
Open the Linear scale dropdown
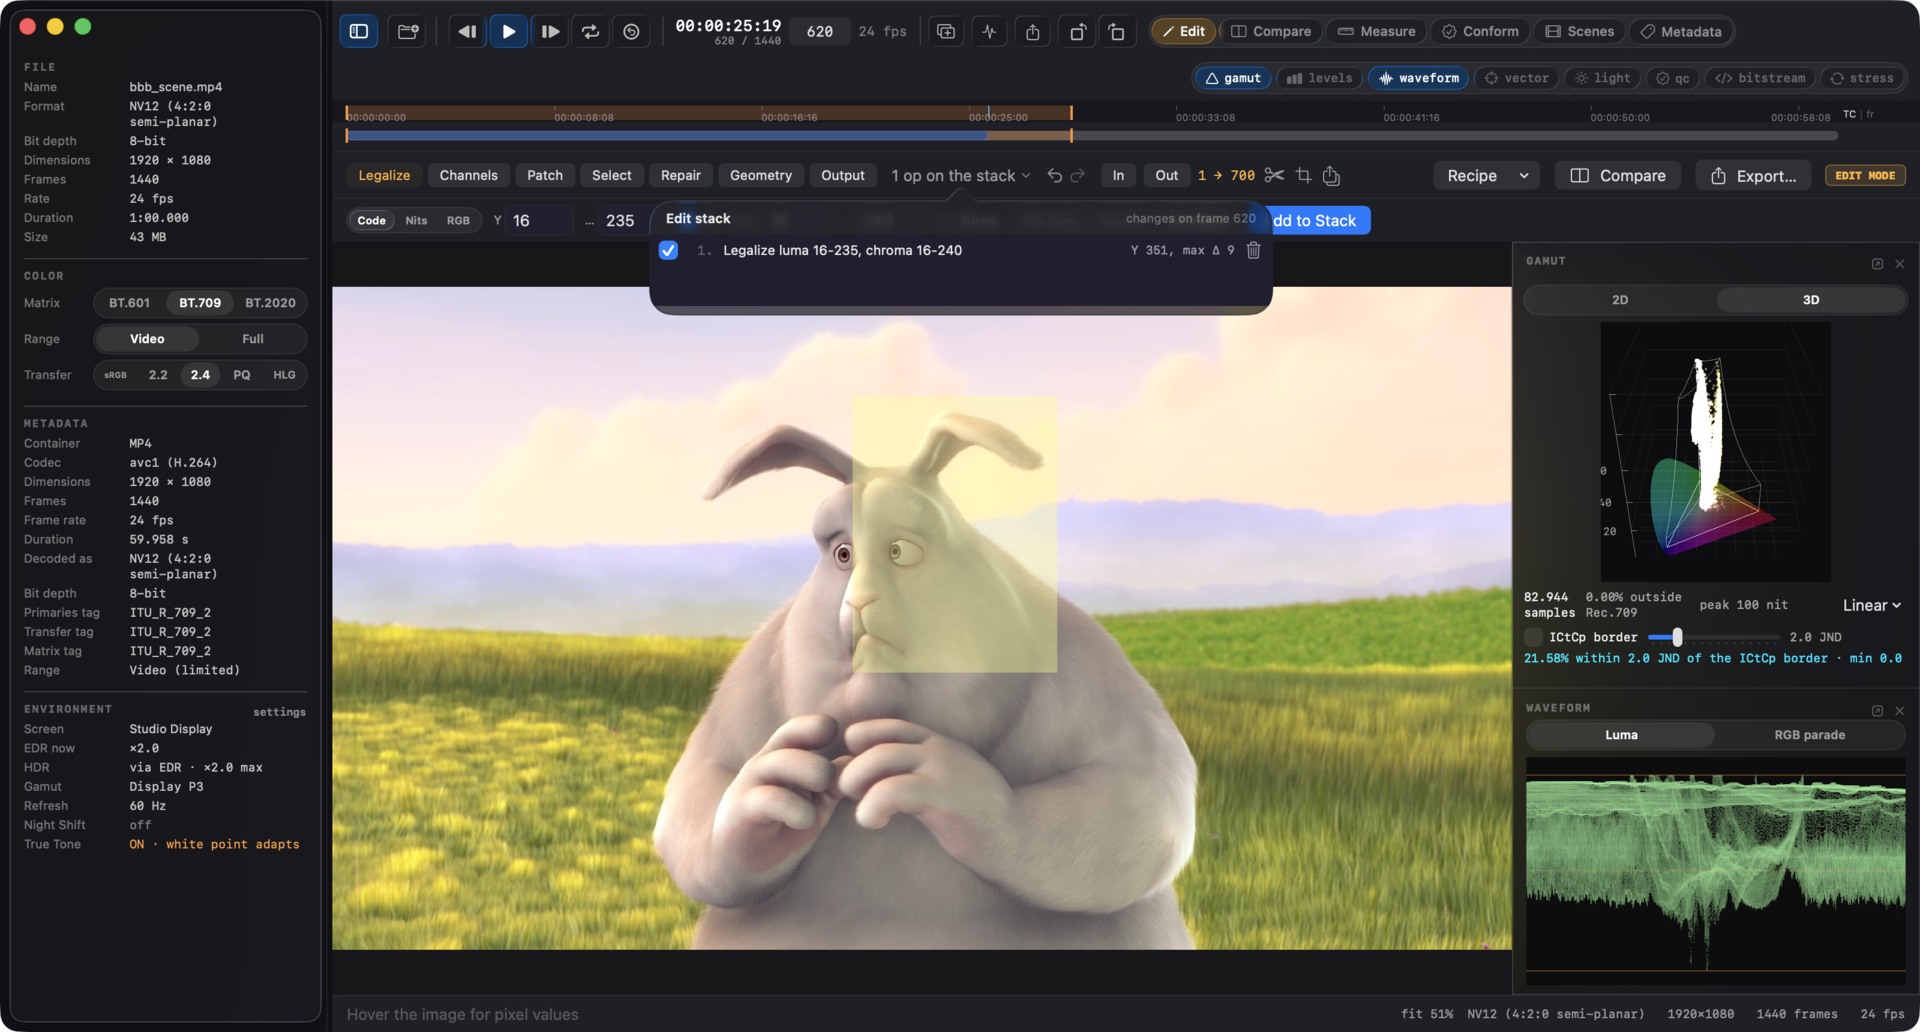point(1871,605)
